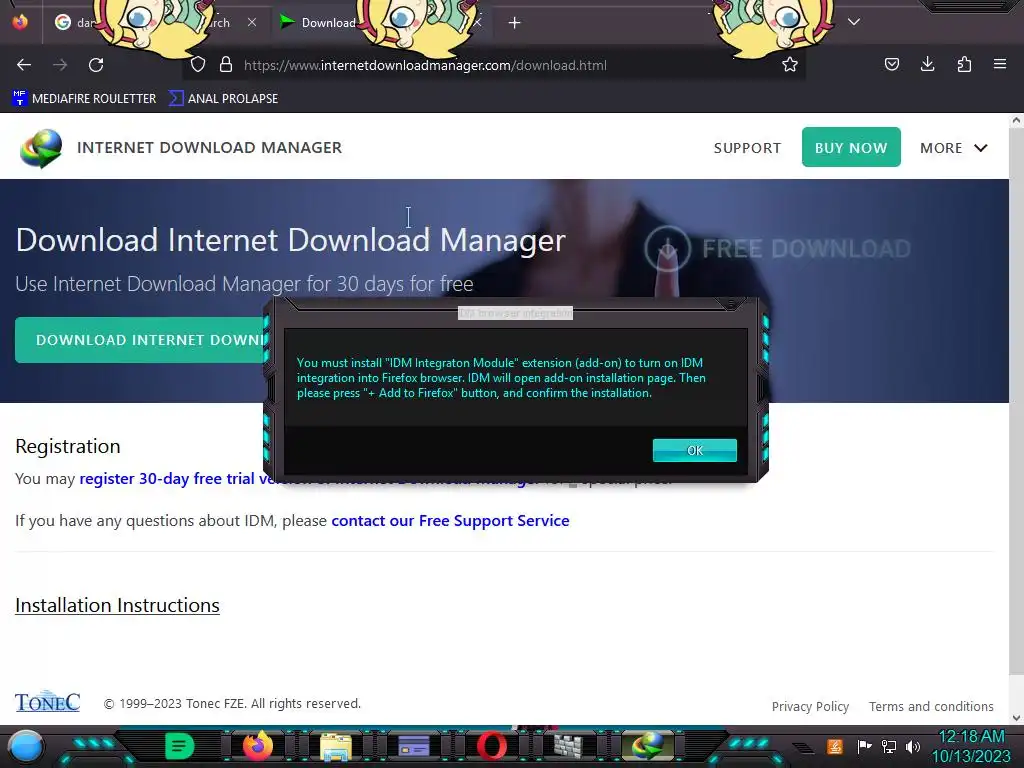The height and width of the screenshot is (768, 1024).
Task: Click the Tonec logo in footer
Action: pos(47,701)
